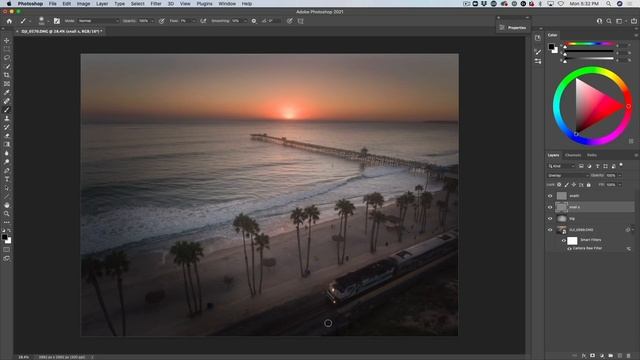Select the Brush tool in the toolbar
640x360 pixels.
click(x=7, y=109)
